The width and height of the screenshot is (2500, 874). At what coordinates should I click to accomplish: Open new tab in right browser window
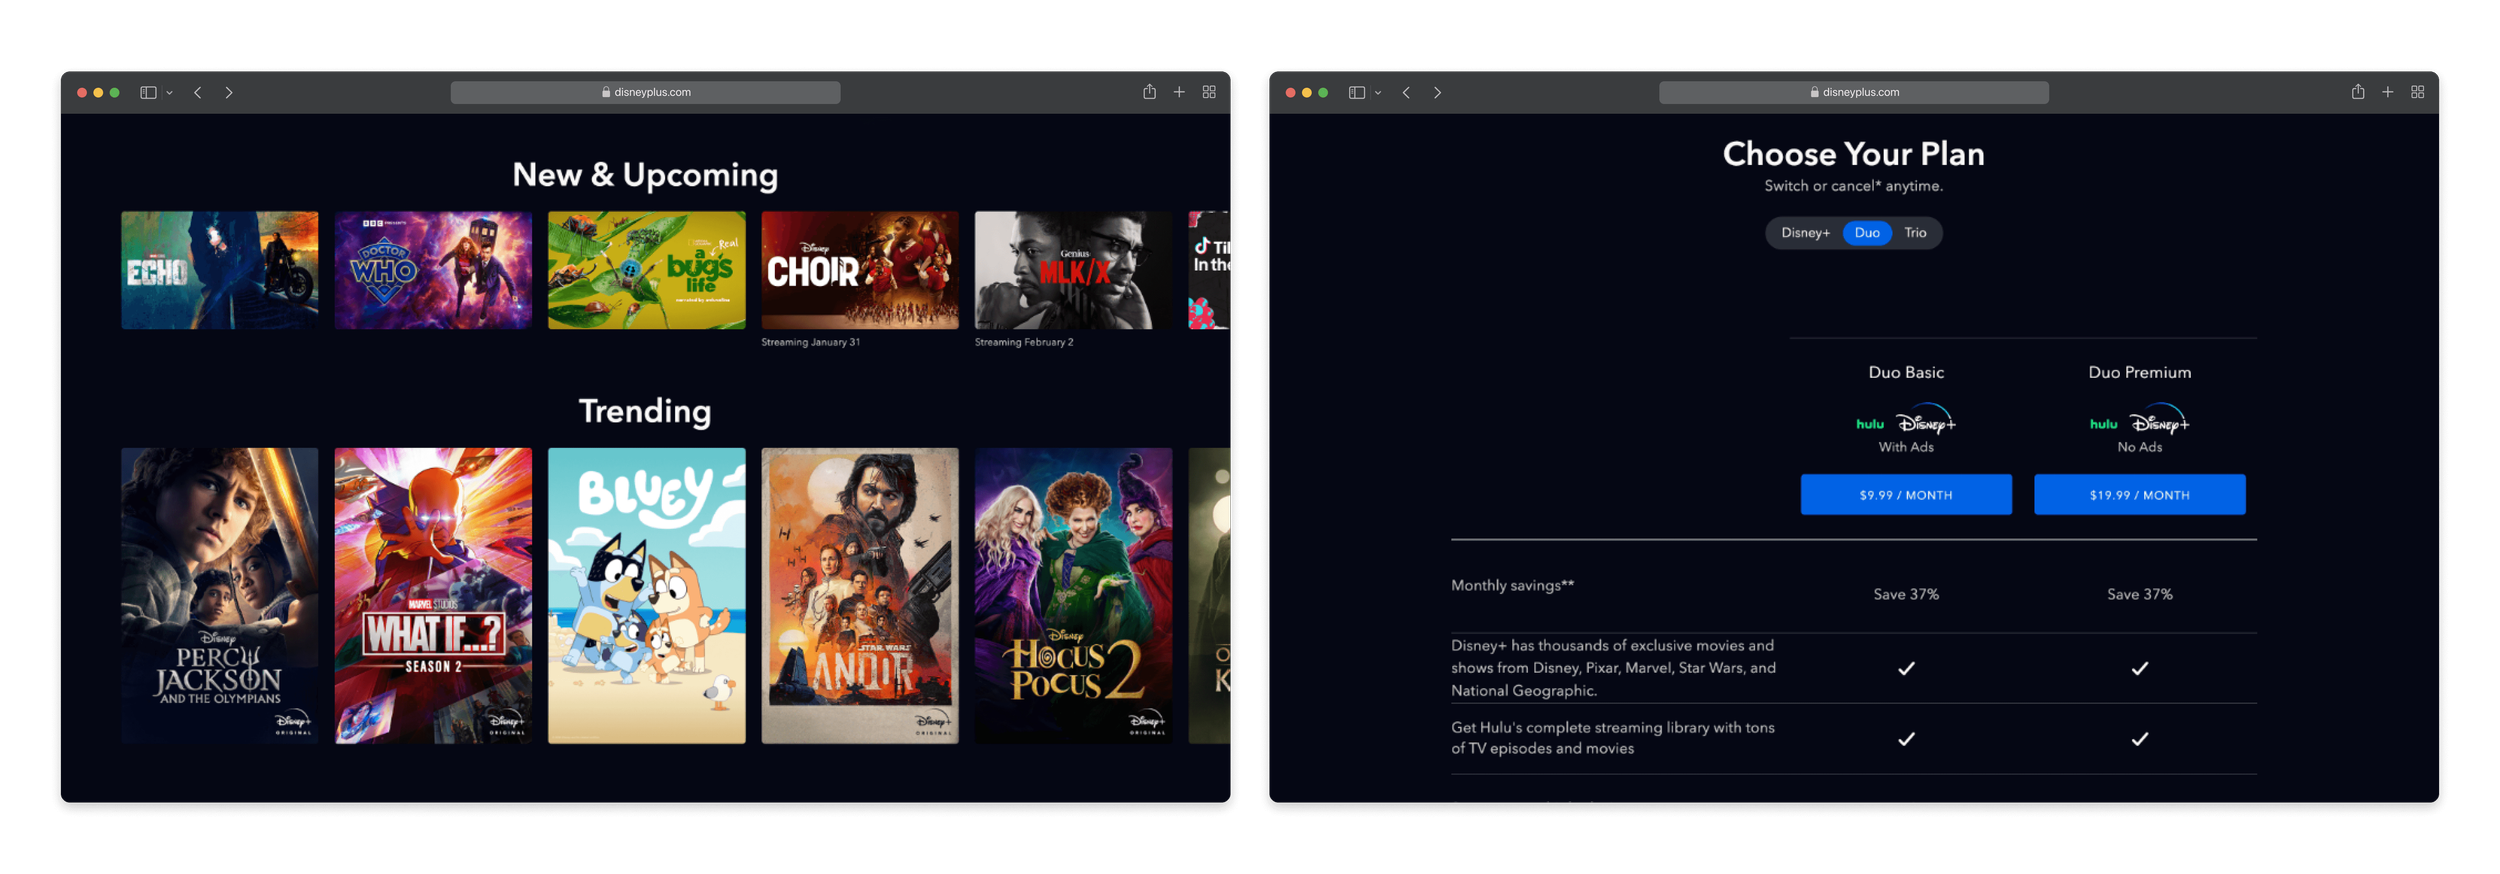point(2388,92)
